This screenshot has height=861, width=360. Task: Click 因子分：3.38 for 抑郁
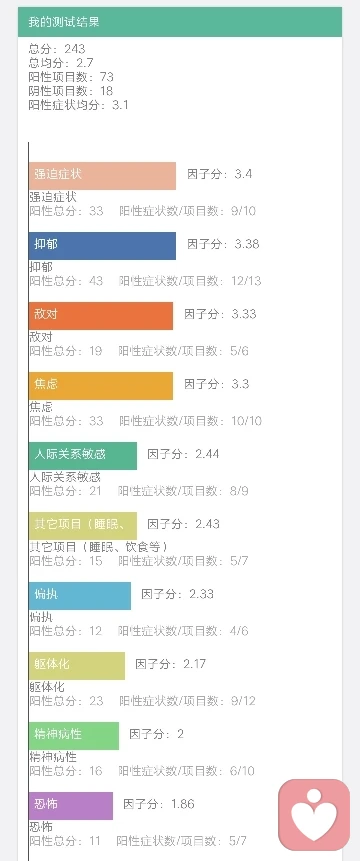pyautogui.click(x=223, y=244)
